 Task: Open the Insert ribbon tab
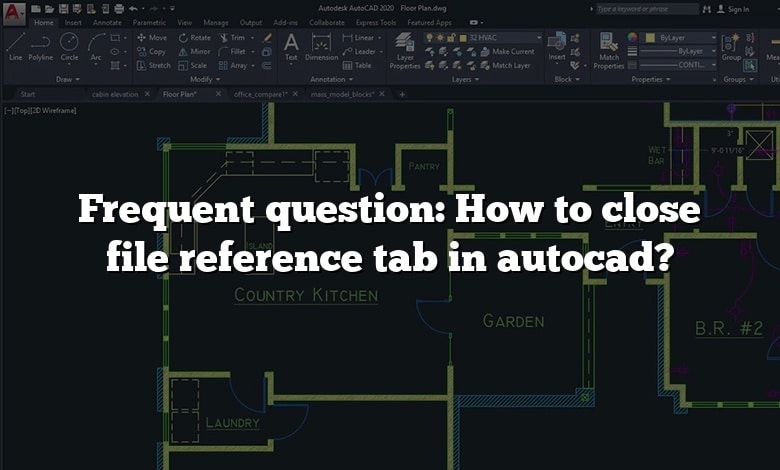(x=73, y=22)
